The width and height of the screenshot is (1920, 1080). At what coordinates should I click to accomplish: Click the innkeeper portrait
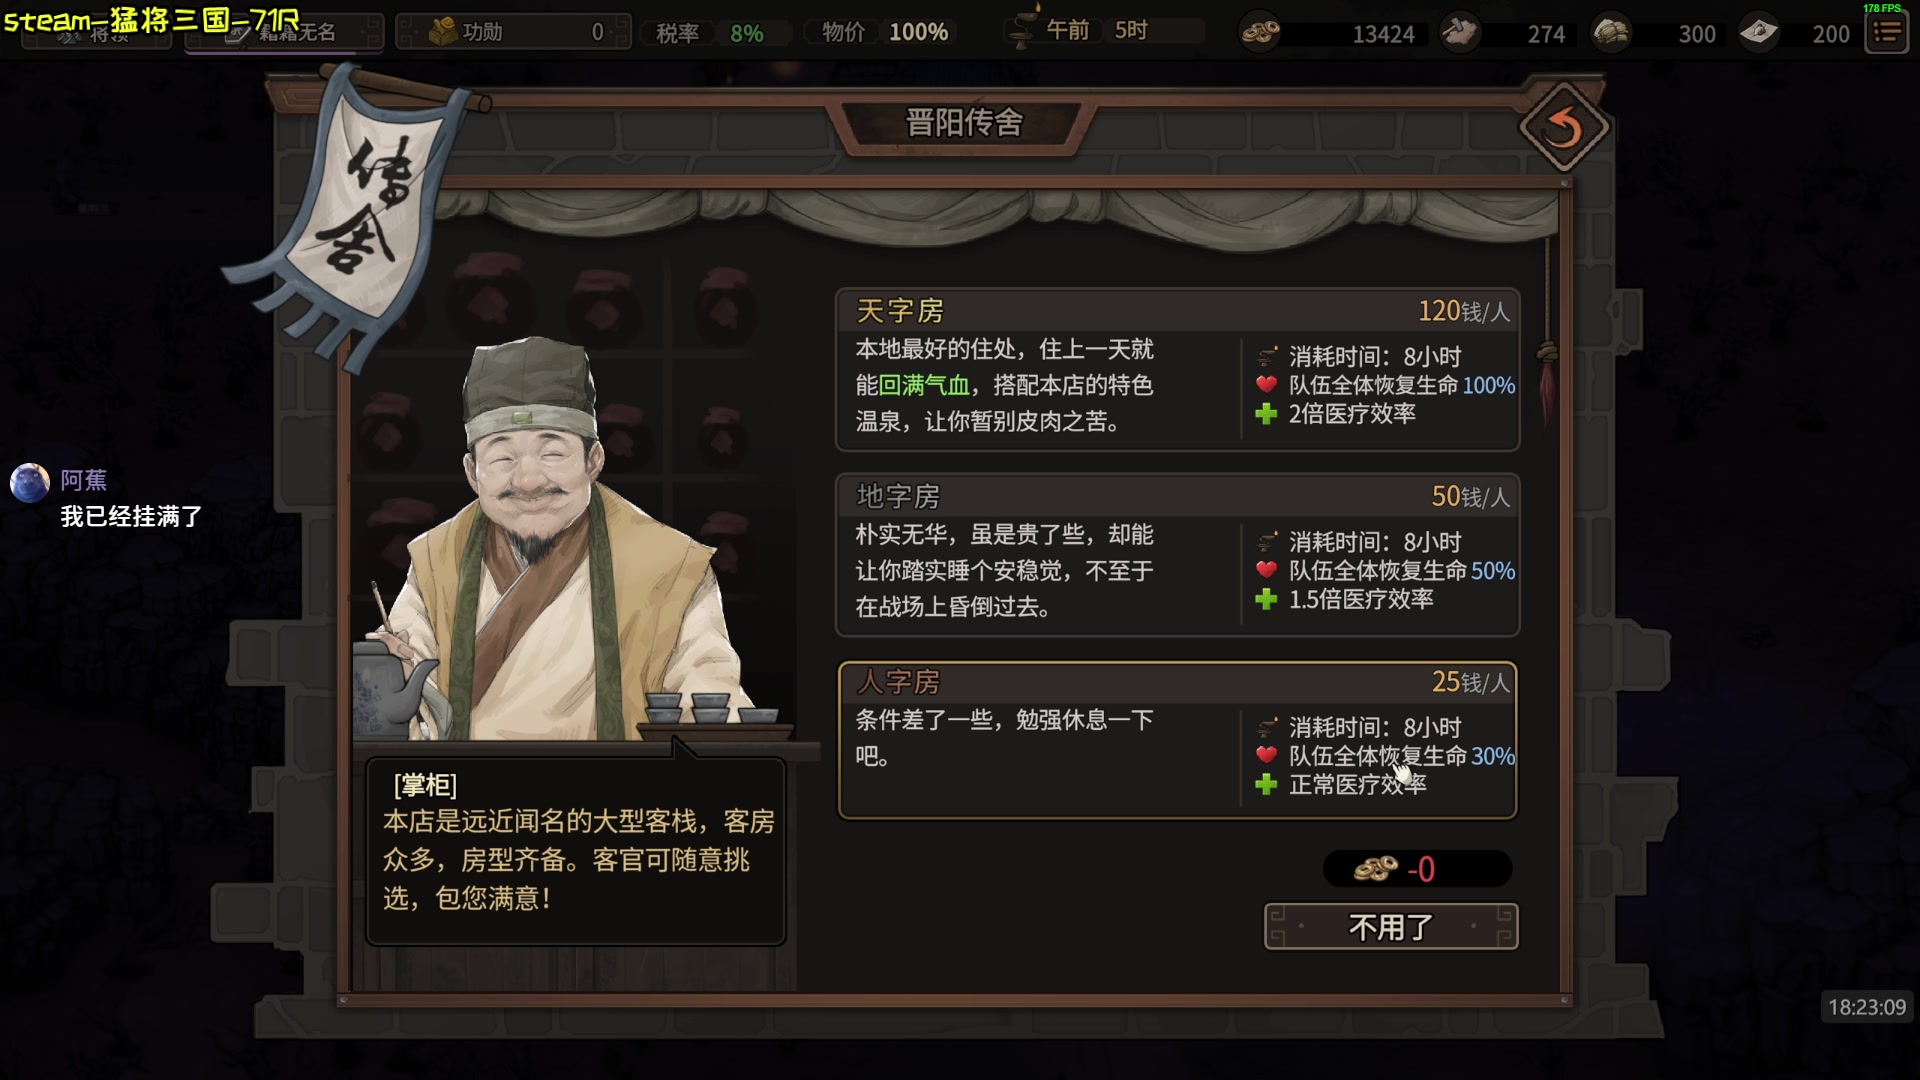(x=560, y=540)
